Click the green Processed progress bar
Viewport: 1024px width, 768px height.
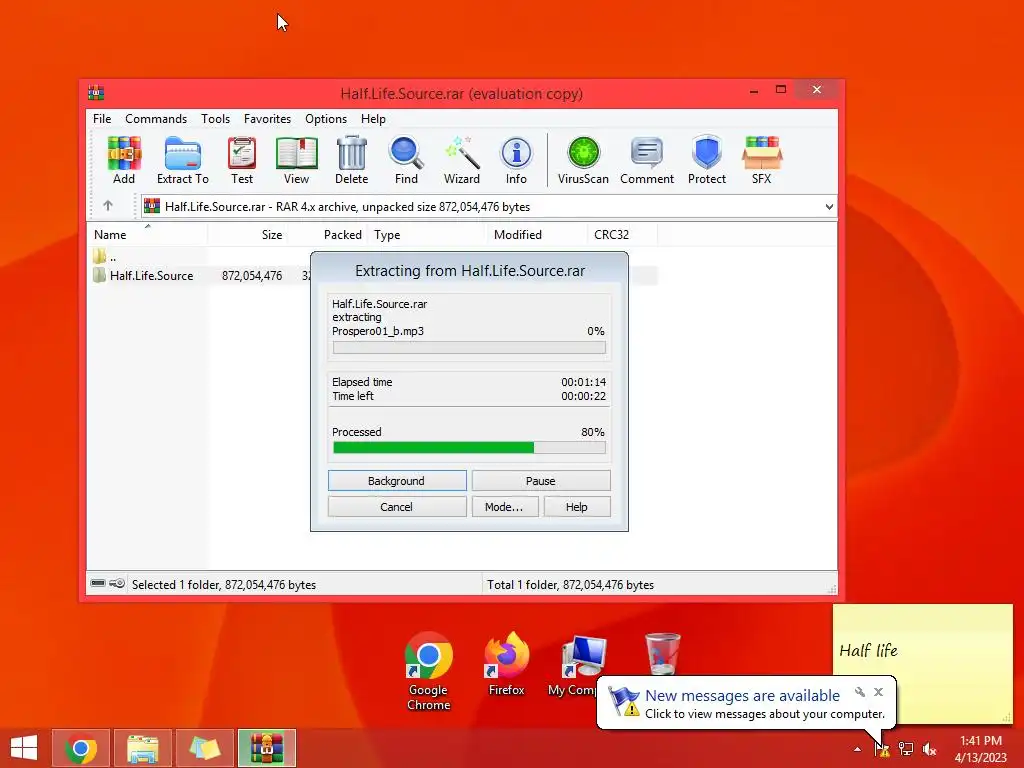(x=469, y=447)
